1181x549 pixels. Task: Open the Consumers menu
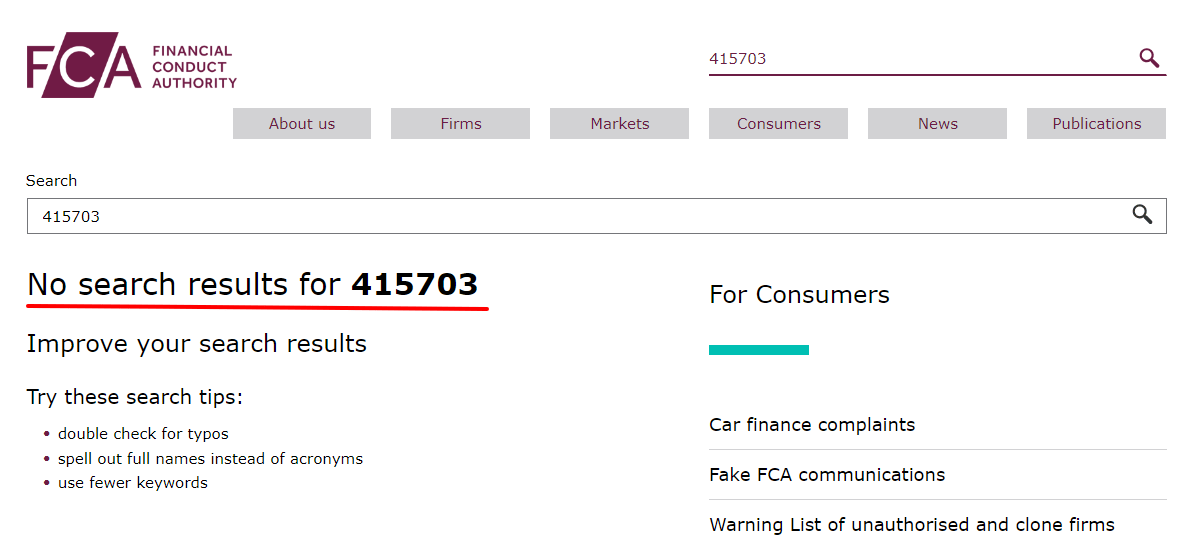point(779,124)
